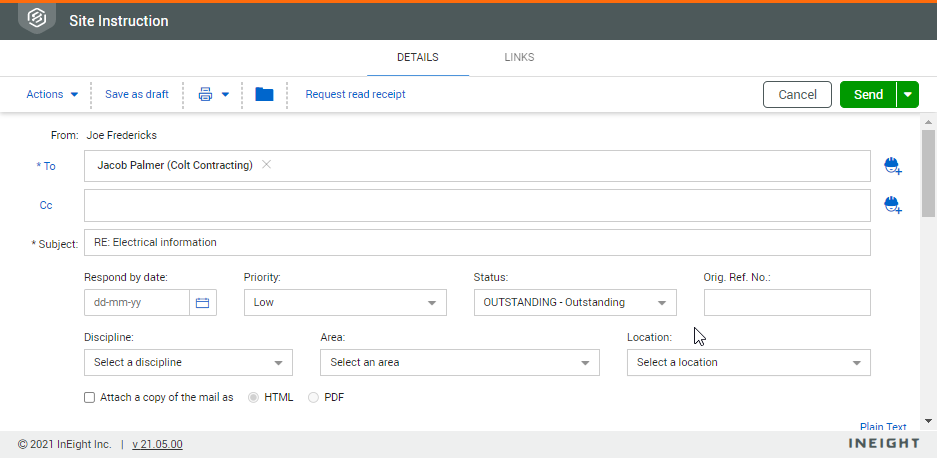Add recipient using Cc field contact icon
This screenshot has width=937, height=458.
[892, 205]
